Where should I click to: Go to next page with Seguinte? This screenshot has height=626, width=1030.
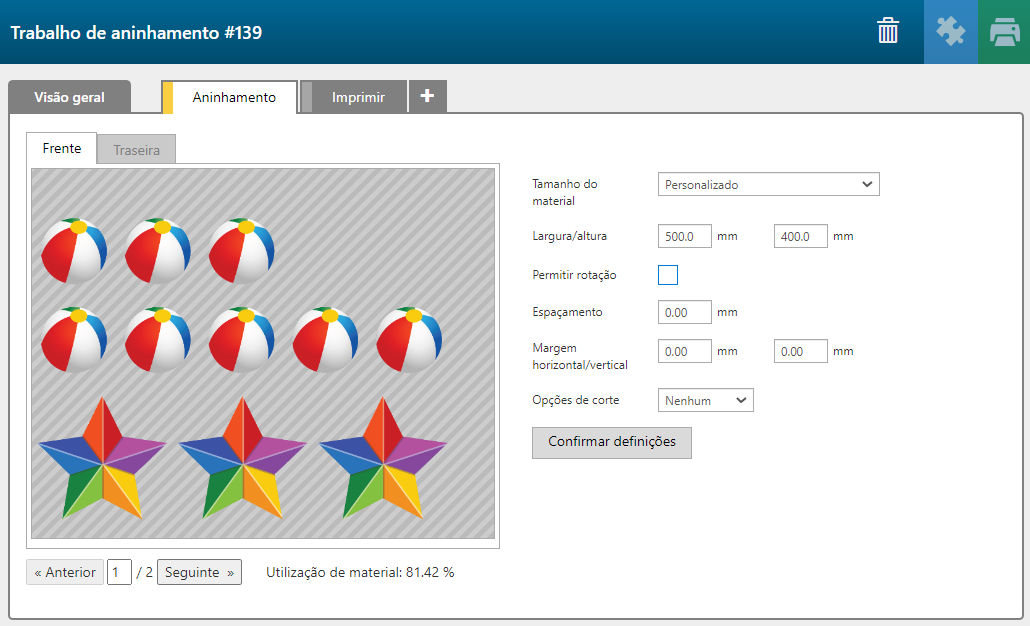pyautogui.click(x=199, y=572)
